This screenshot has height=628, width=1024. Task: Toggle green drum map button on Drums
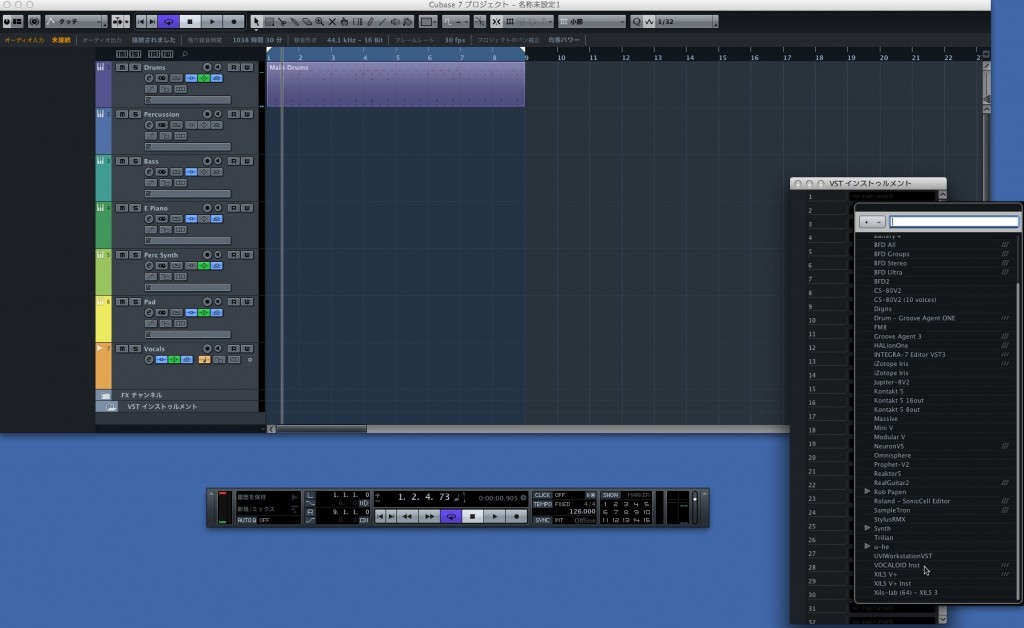pyautogui.click(x=204, y=78)
